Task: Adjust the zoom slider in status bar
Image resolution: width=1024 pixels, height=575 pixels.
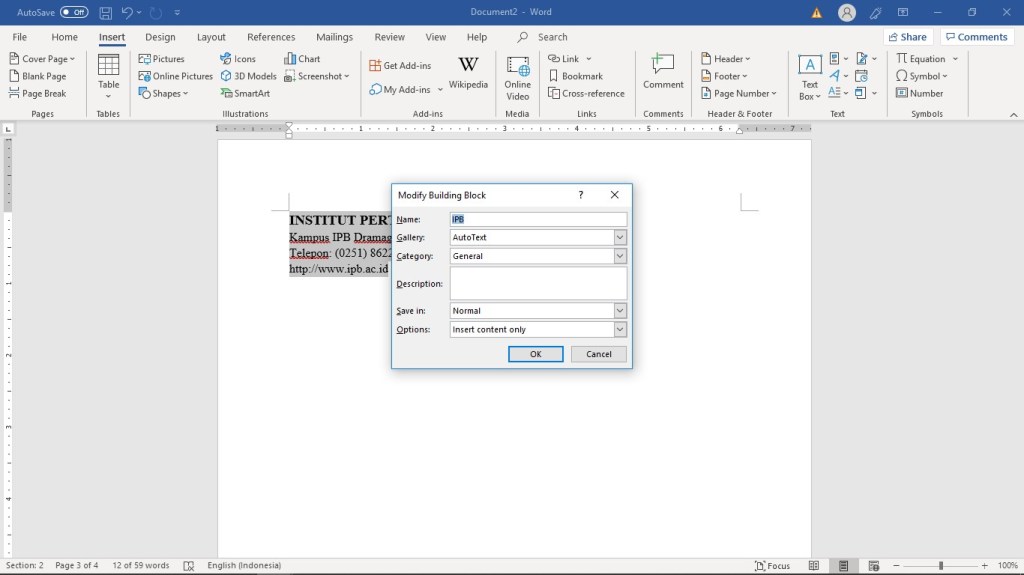Action: coord(940,566)
